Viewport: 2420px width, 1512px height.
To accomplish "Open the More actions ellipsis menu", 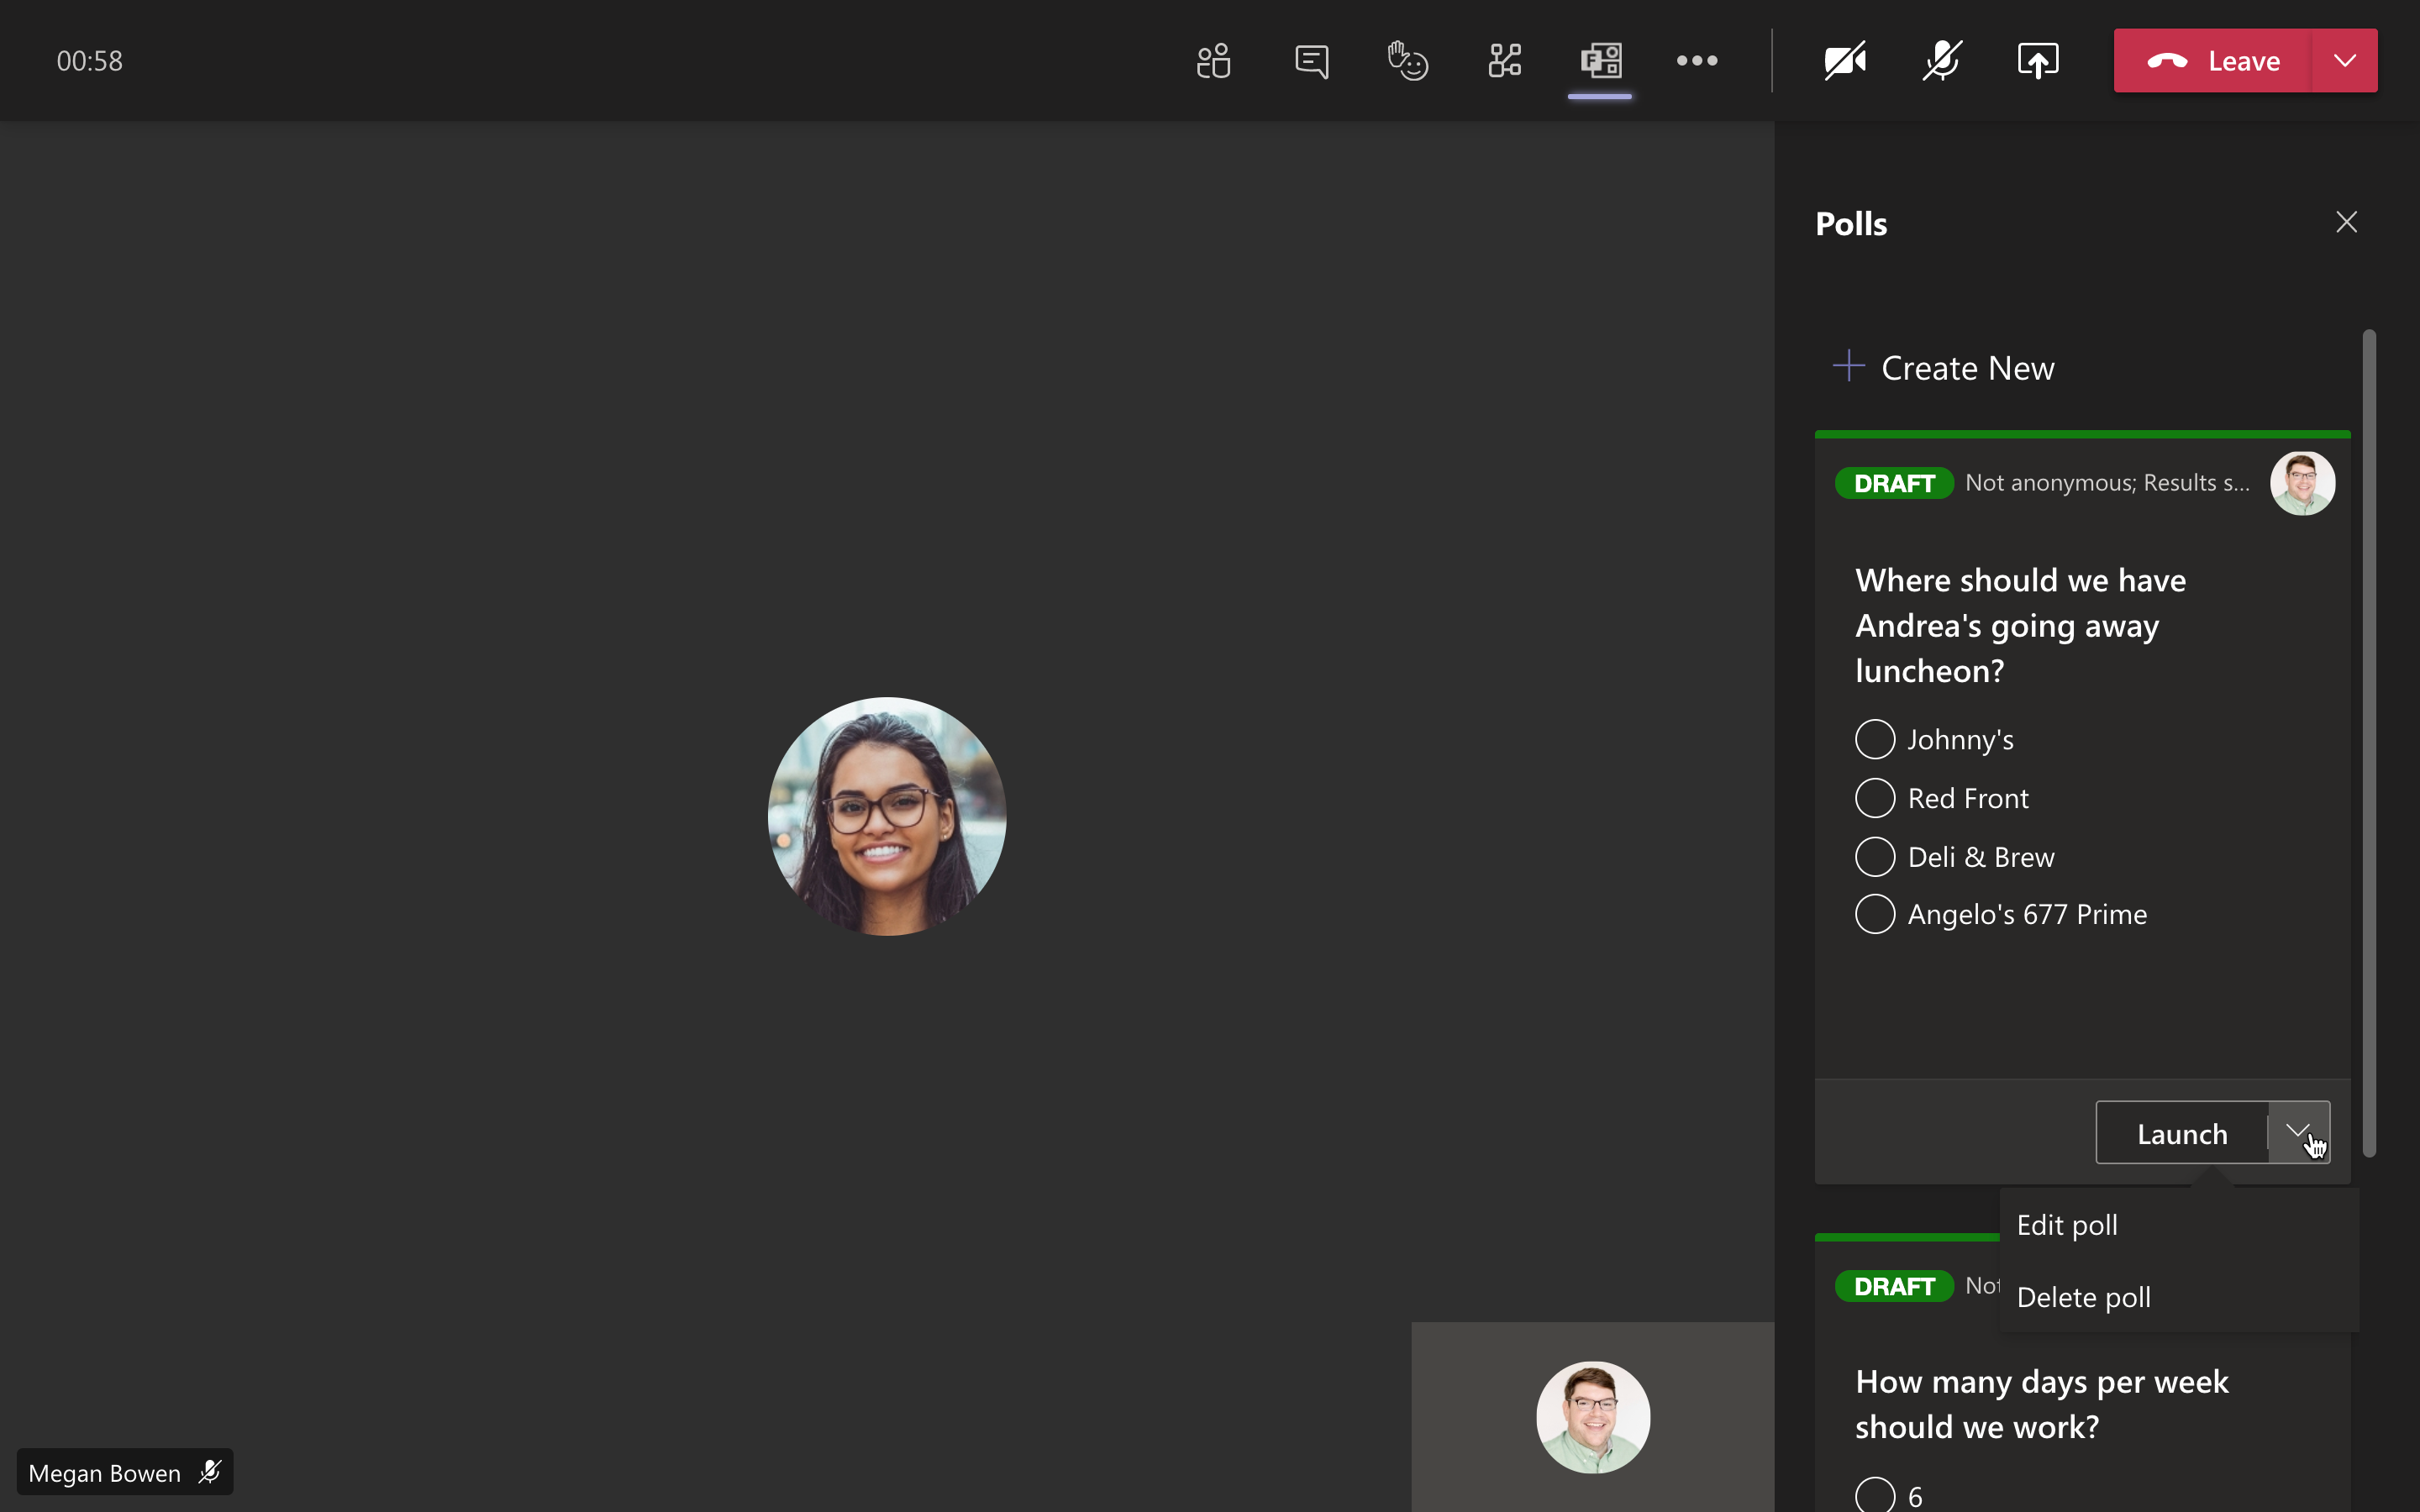I will pyautogui.click(x=1697, y=61).
